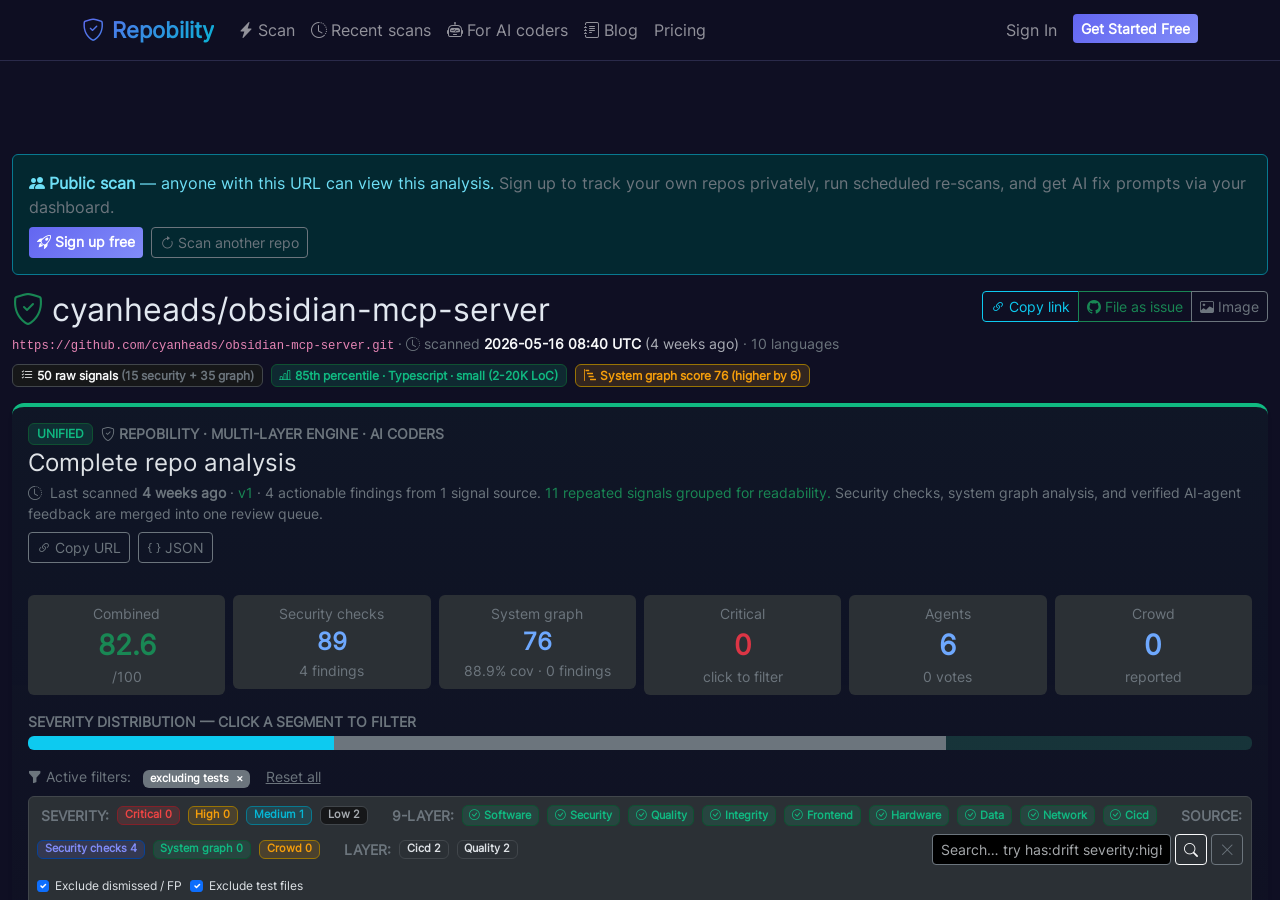This screenshot has height=900, width=1280.
Task: File this analysis as a GitHub issue
Action: pyautogui.click(x=1135, y=307)
